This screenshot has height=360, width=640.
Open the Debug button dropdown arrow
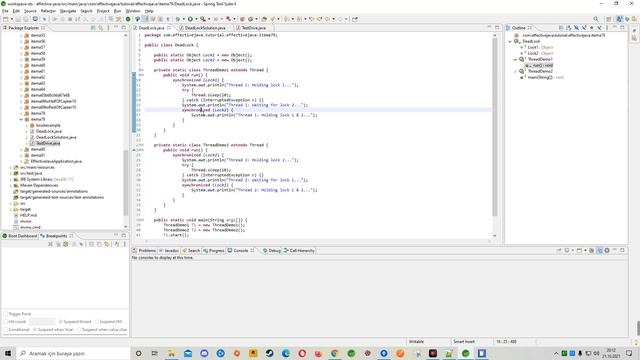[184, 19]
